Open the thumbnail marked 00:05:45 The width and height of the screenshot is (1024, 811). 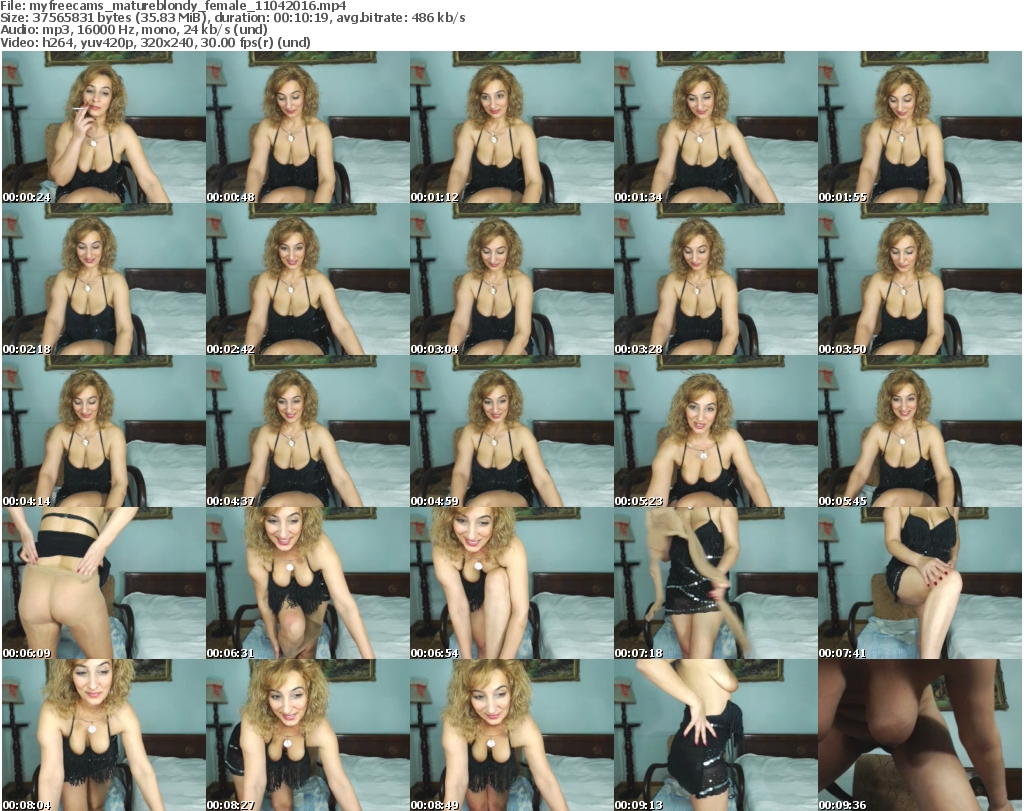pos(919,431)
